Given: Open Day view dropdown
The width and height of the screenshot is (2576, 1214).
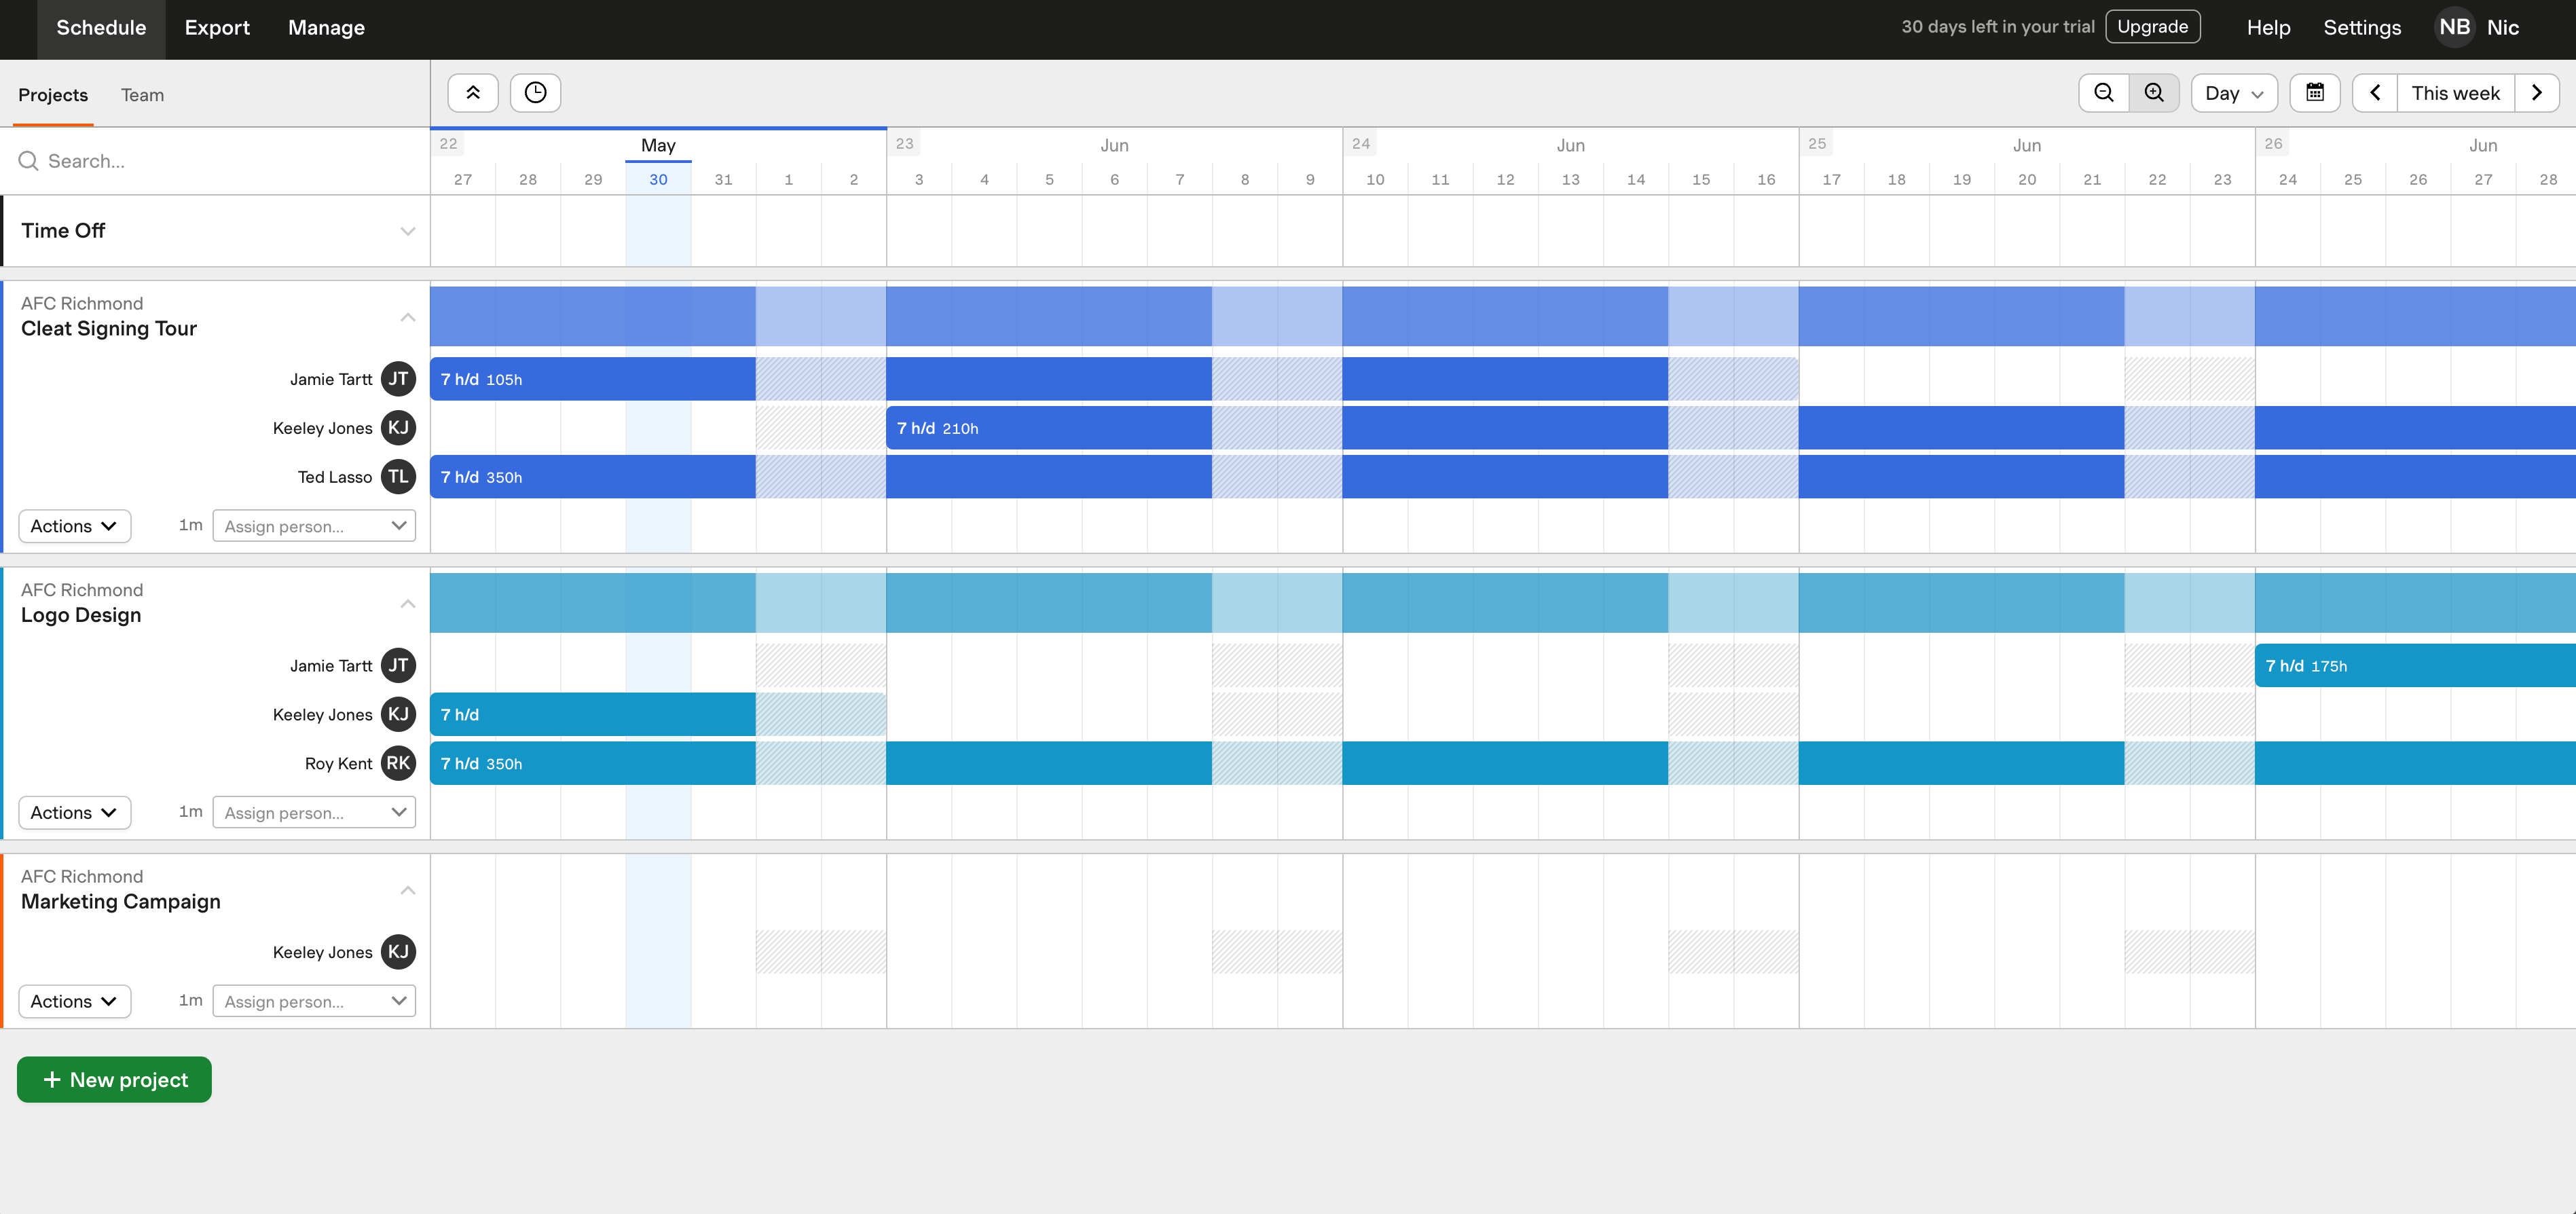Looking at the screenshot, I should (2234, 93).
